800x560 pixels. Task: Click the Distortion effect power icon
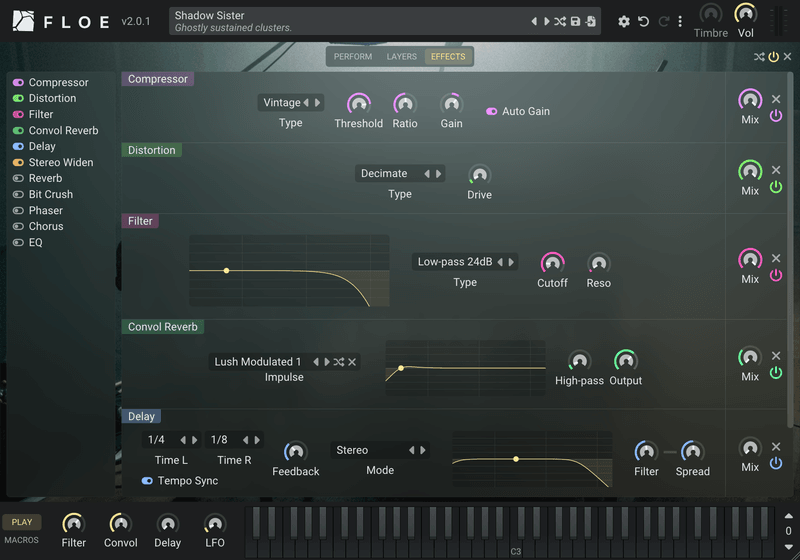pyautogui.click(x=776, y=187)
